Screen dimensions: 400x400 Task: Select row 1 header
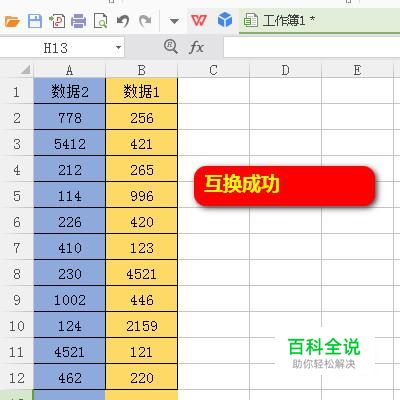(17, 92)
